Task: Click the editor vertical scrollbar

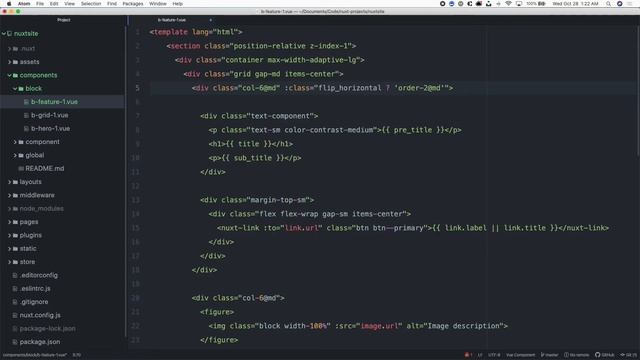Action: pos(638,90)
